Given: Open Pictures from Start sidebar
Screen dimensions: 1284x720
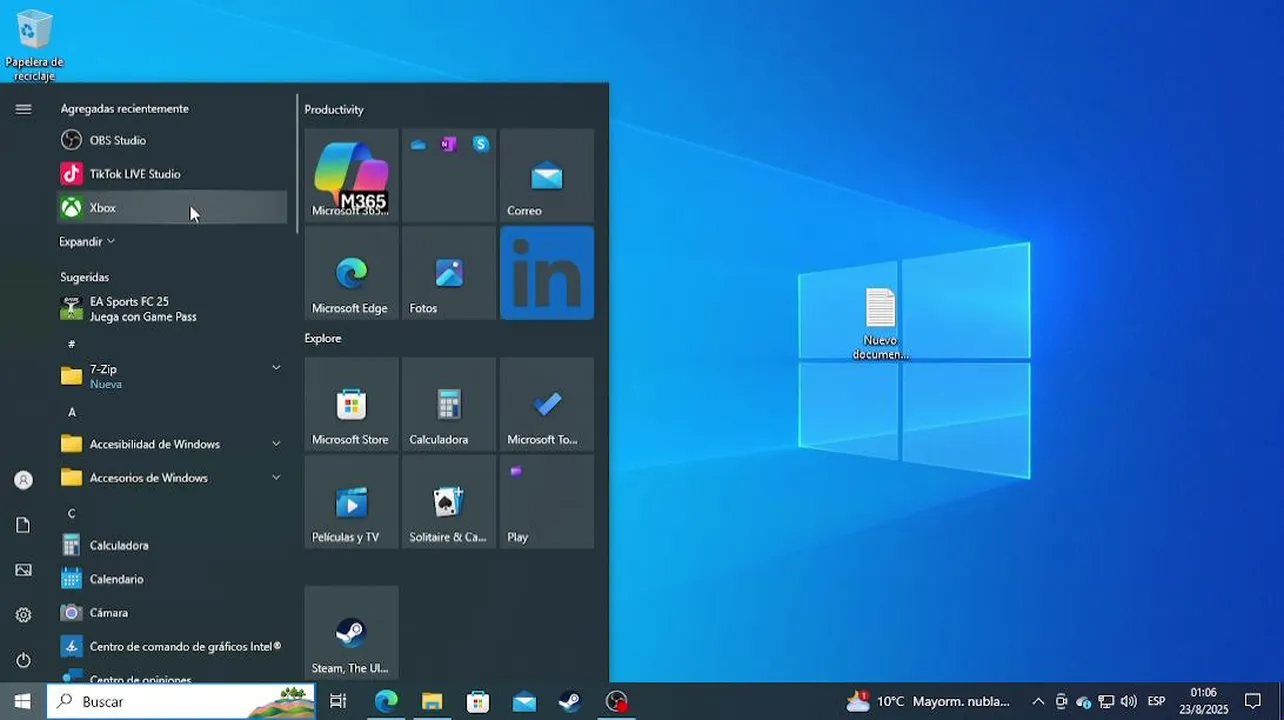Looking at the screenshot, I should [x=23, y=570].
